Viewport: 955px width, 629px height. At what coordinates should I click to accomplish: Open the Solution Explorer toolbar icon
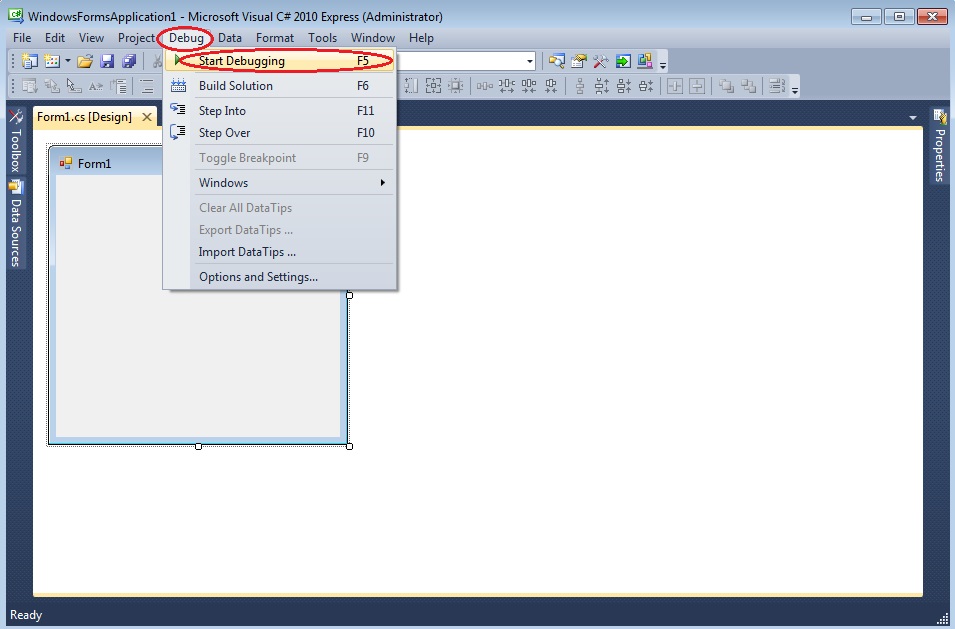pos(557,61)
